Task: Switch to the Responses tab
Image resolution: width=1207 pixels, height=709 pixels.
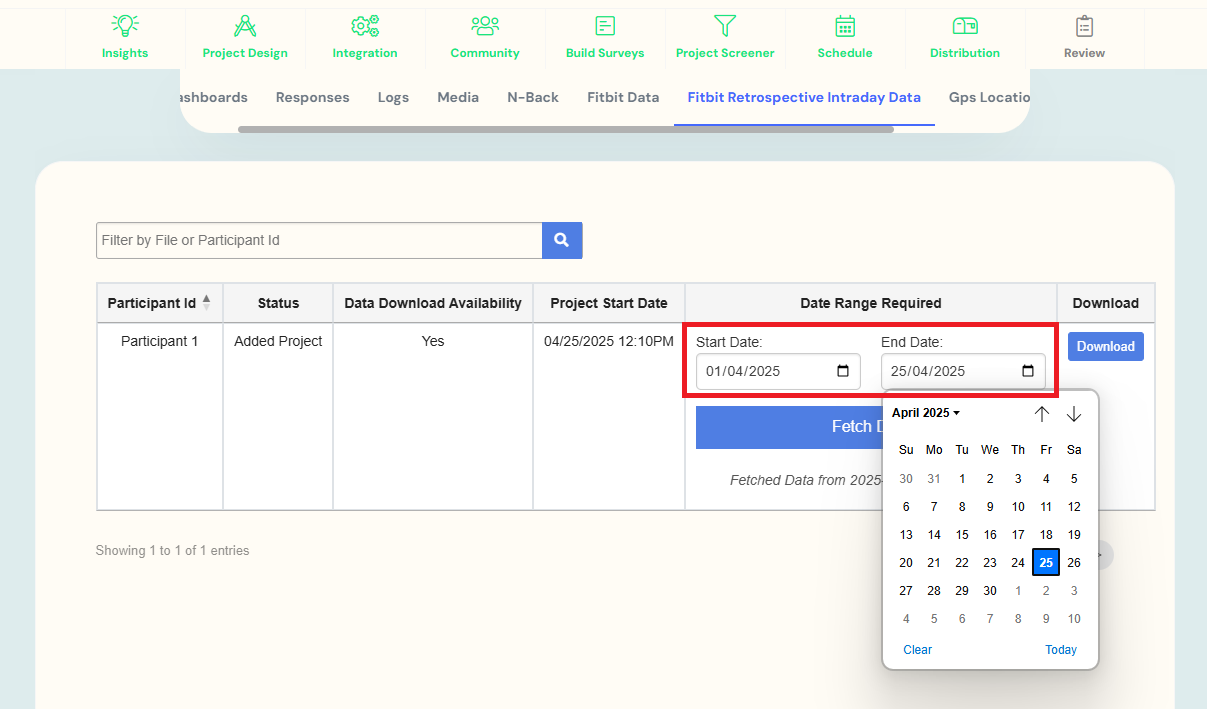Action: [x=313, y=97]
